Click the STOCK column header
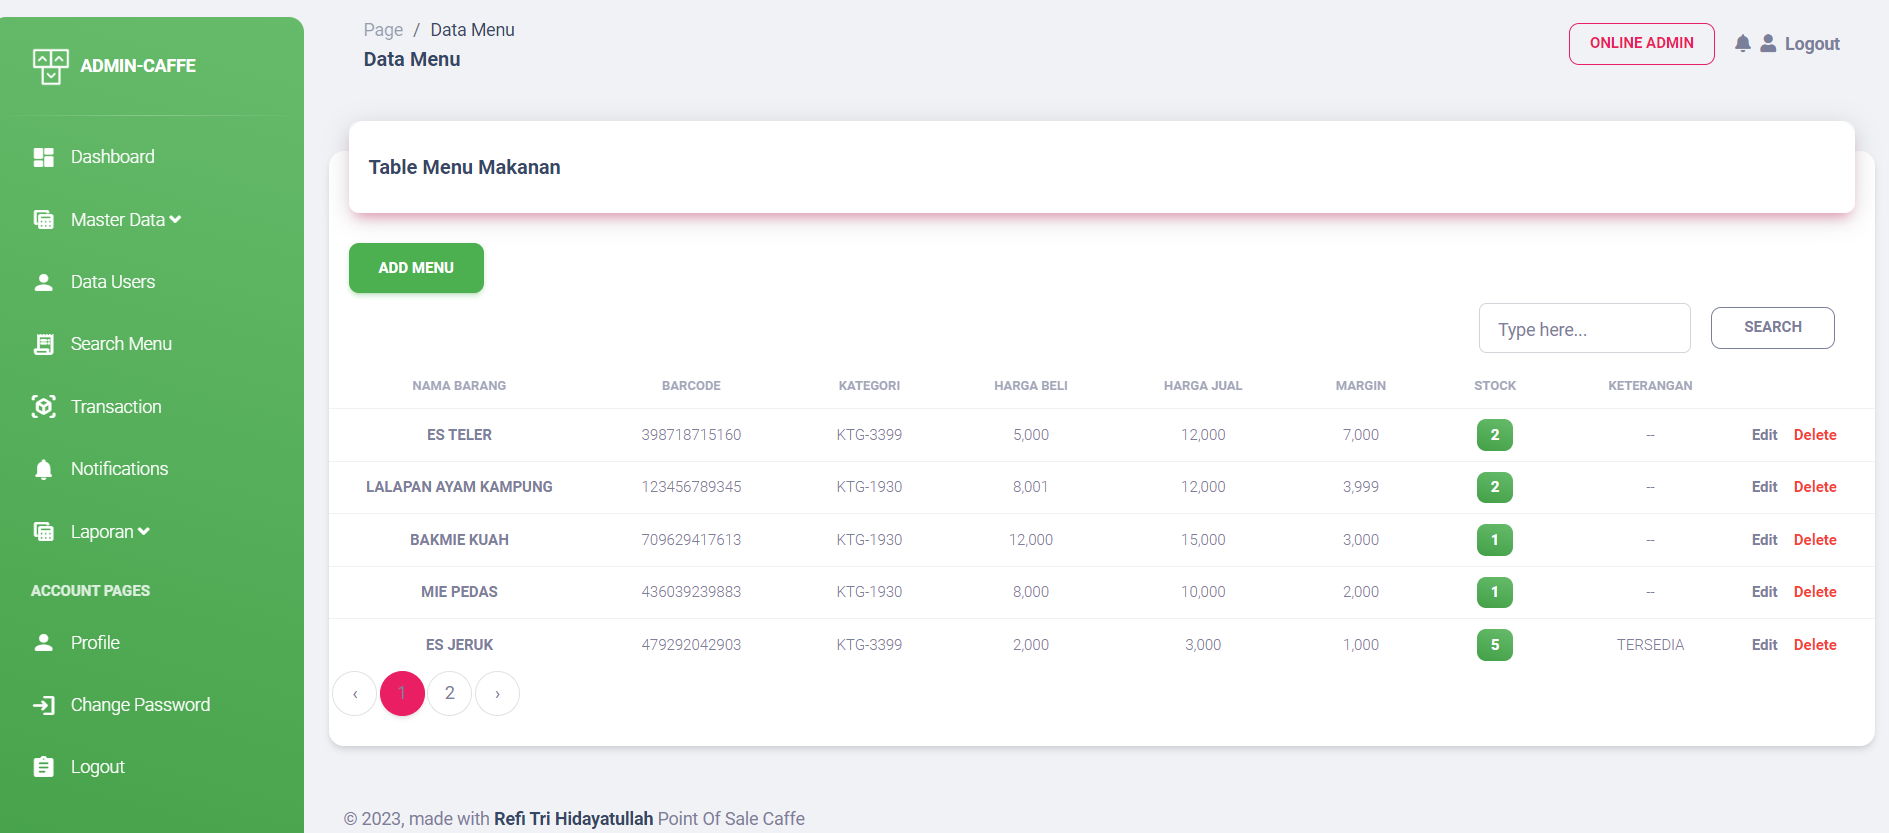 pyautogui.click(x=1495, y=386)
